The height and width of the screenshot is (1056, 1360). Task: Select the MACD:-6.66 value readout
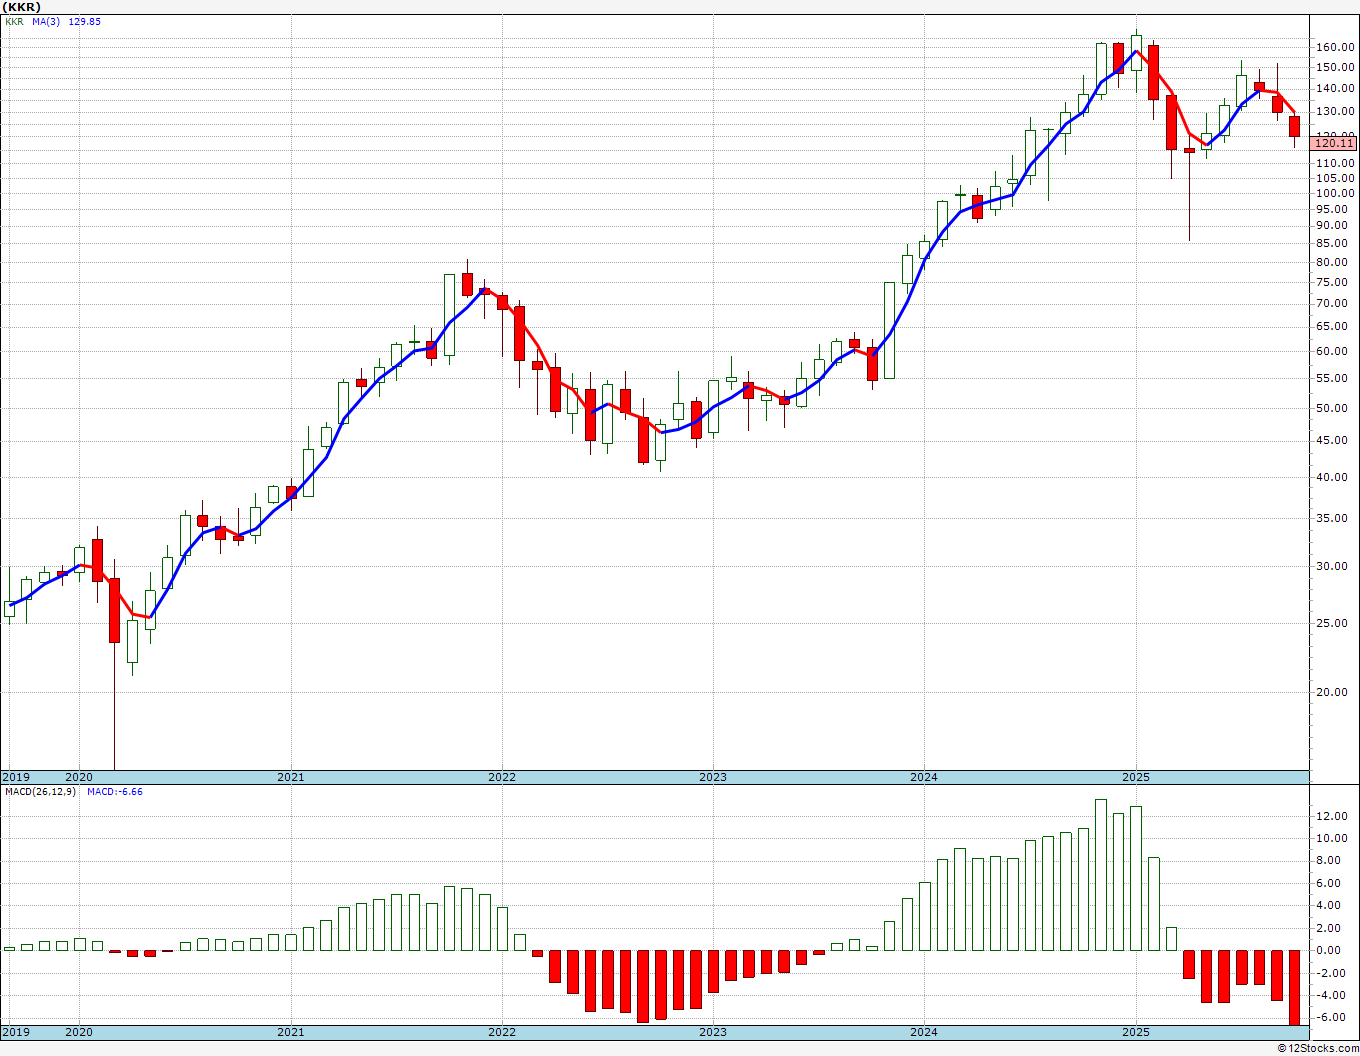pyautogui.click(x=115, y=792)
